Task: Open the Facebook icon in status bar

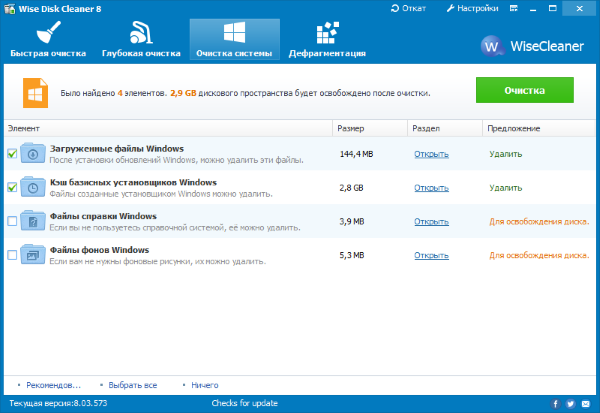Action: (x=555, y=404)
